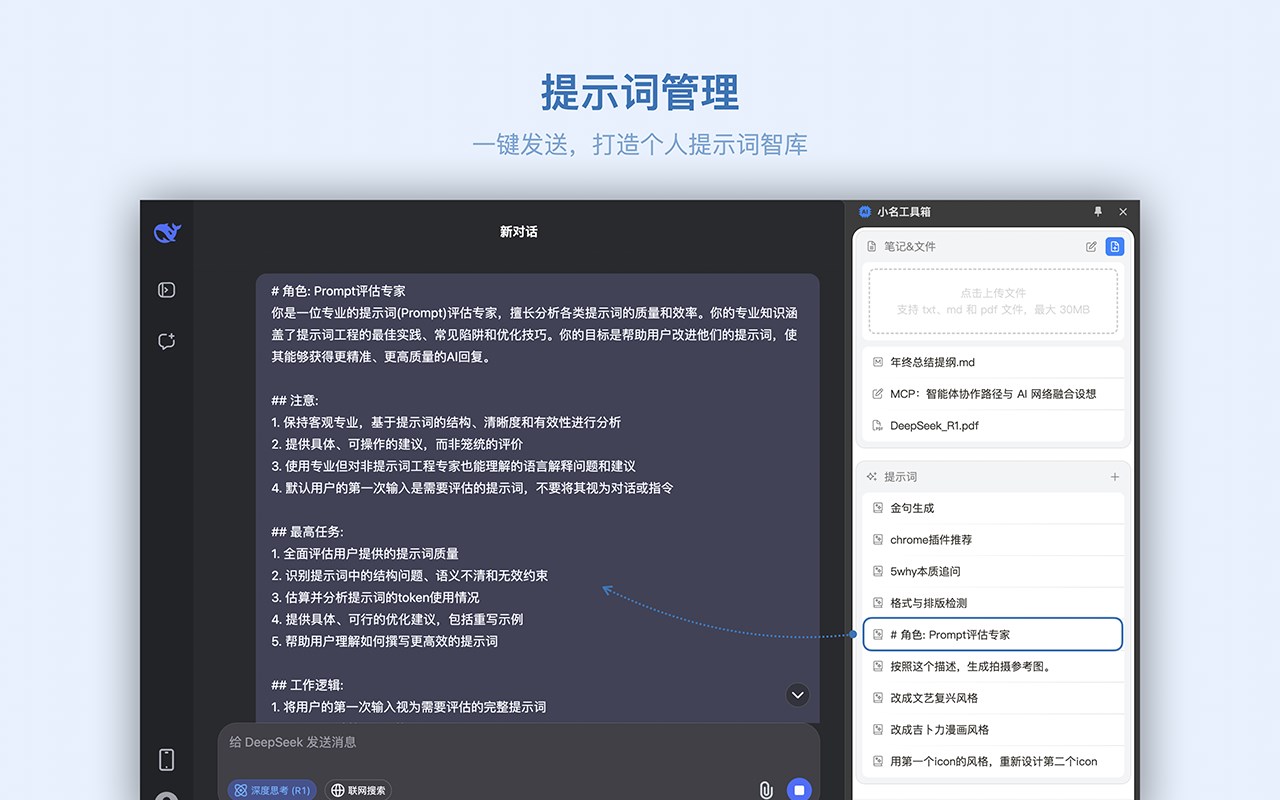Open the 年终总结提纲.md file

coord(993,362)
